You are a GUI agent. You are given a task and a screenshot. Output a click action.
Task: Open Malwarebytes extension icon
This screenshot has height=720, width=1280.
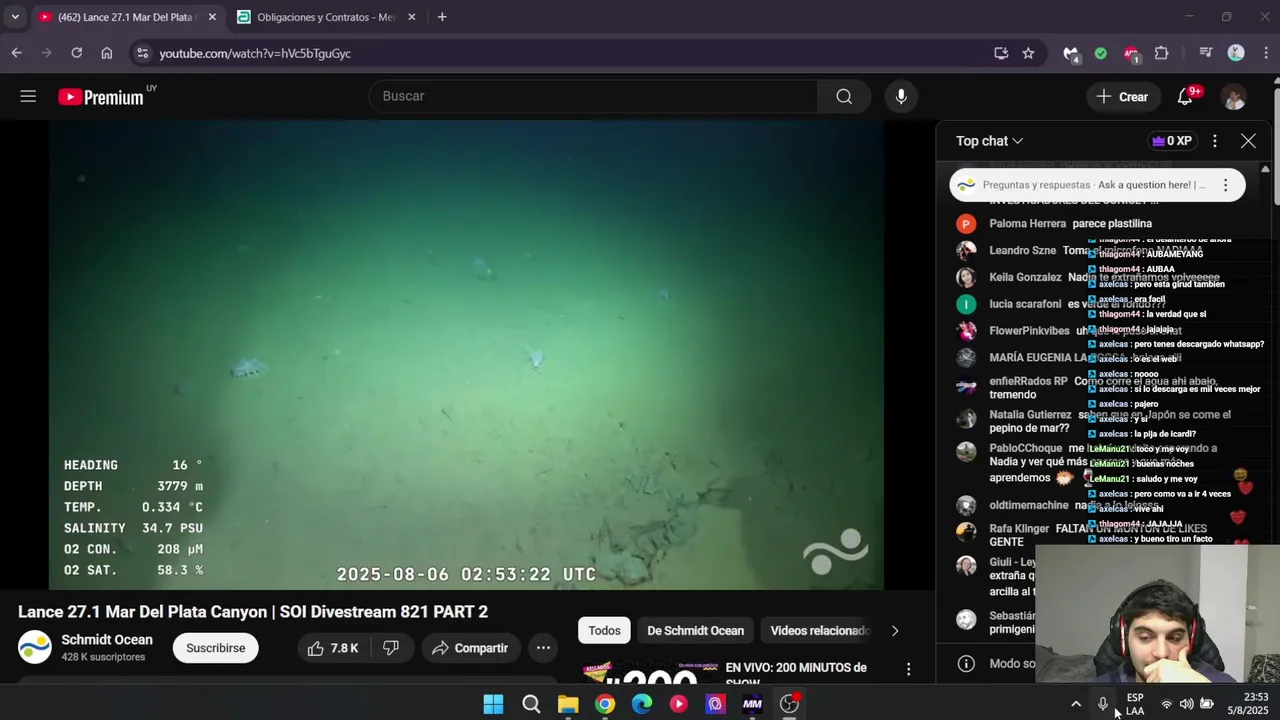click(1071, 53)
